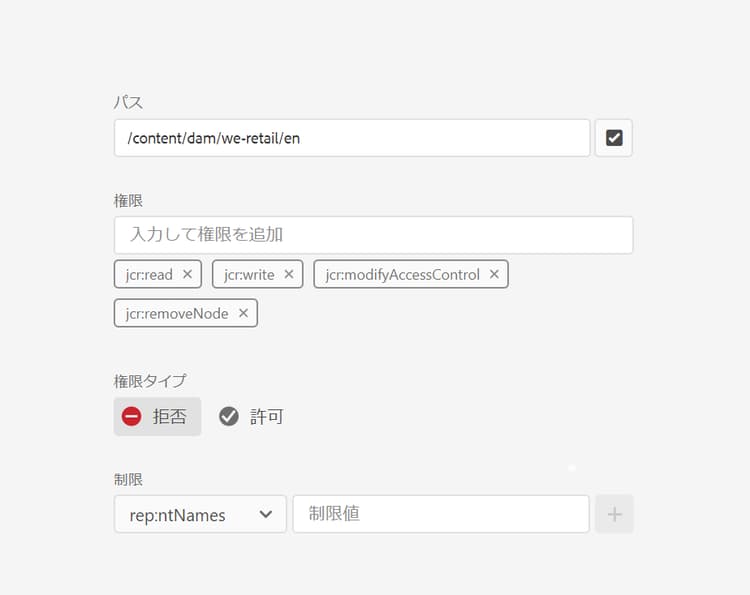750x595 pixels.
Task: Click the path field containing /content/dam/we-retail/en
Action: tap(352, 138)
